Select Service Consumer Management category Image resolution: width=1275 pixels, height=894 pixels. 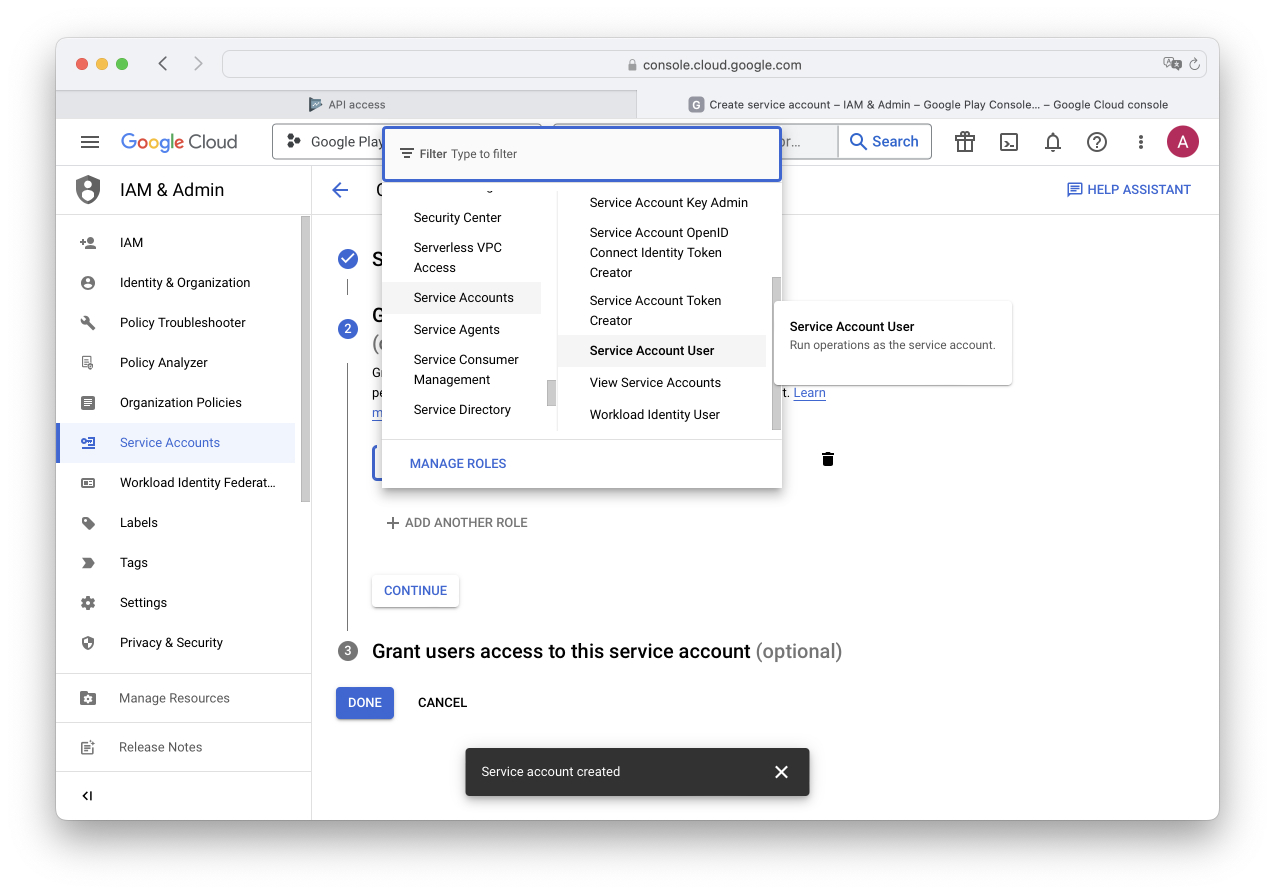pyautogui.click(x=462, y=370)
